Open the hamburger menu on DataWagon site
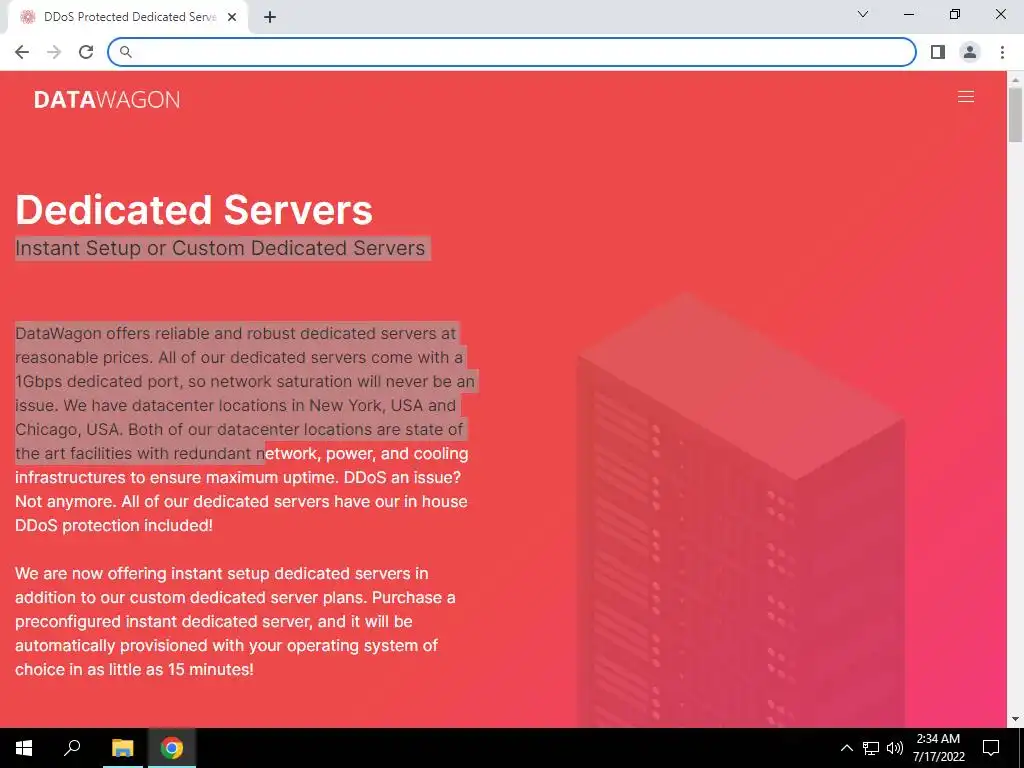 [x=965, y=97]
